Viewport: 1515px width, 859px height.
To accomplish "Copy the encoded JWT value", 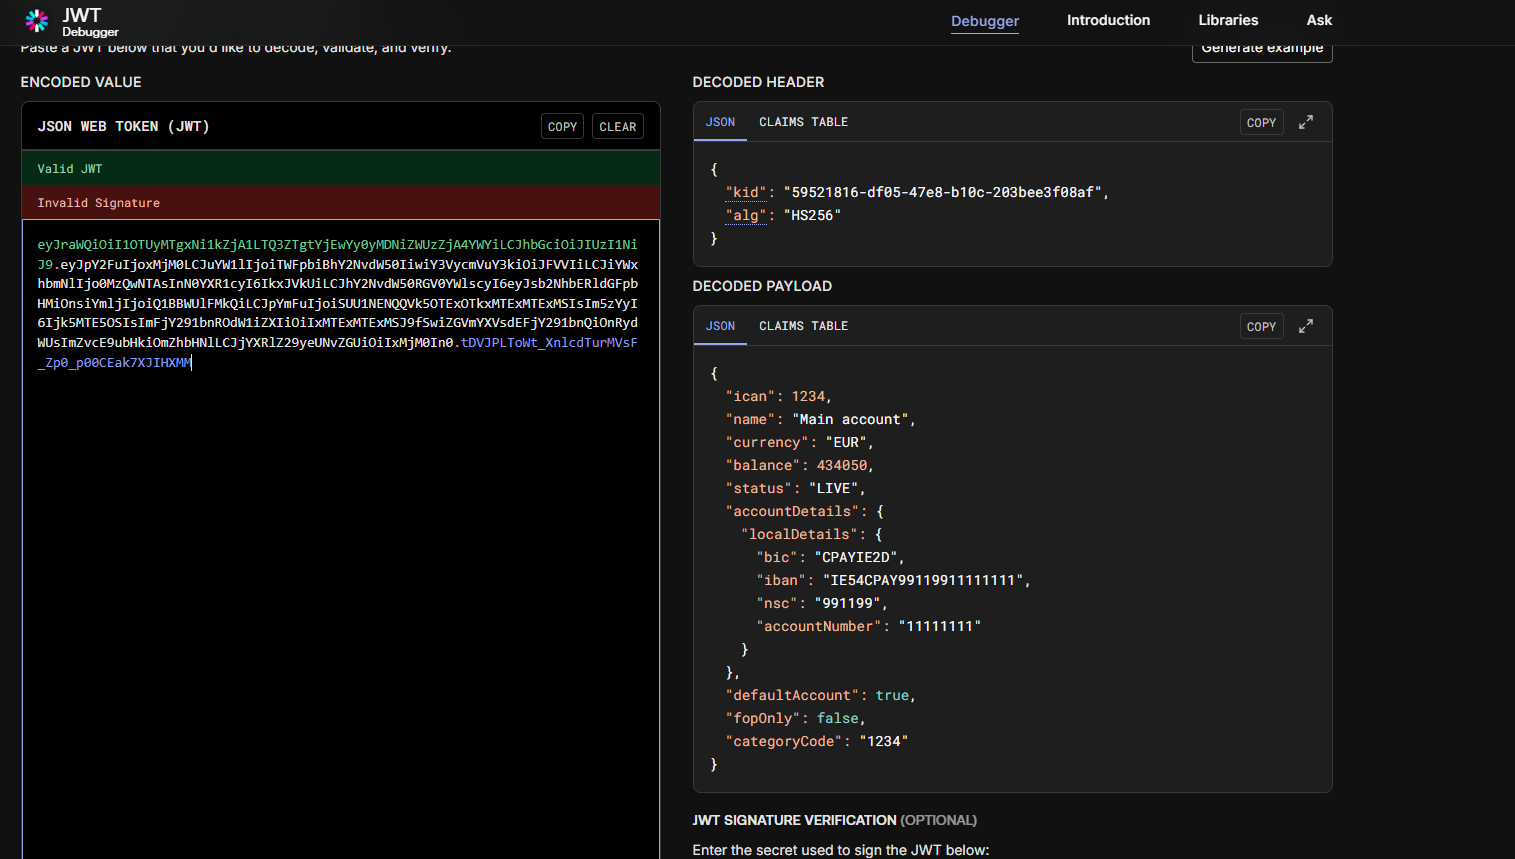I will [562, 127].
